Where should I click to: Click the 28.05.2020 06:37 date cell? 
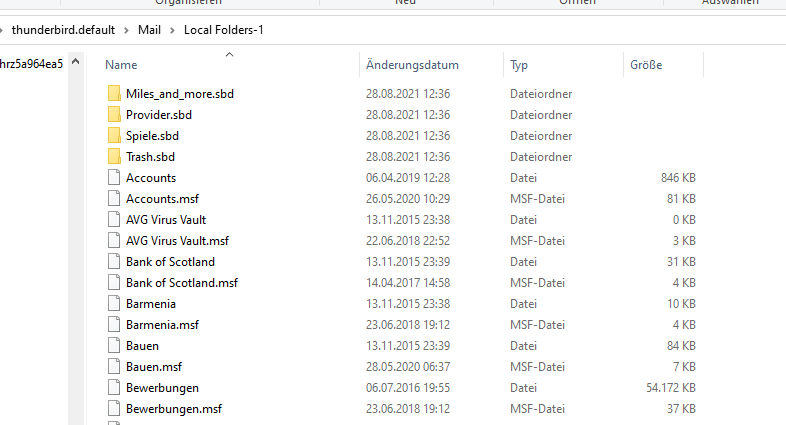point(408,367)
